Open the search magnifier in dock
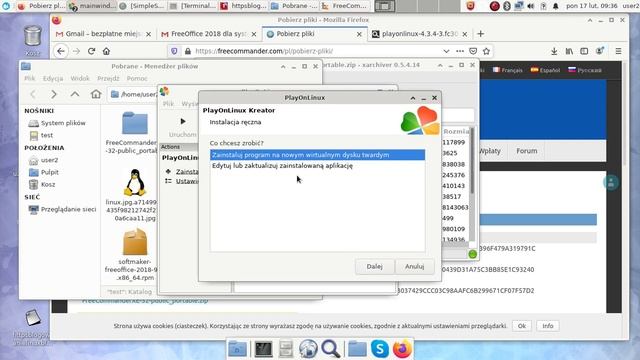 (x=331, y=349)
